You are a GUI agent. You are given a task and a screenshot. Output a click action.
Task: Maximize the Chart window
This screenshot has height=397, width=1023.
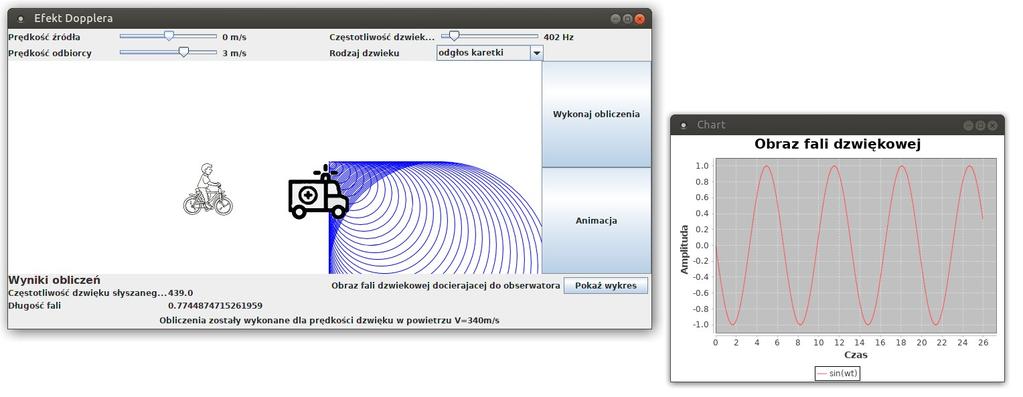pyautogui.click(x=980, y=125)
